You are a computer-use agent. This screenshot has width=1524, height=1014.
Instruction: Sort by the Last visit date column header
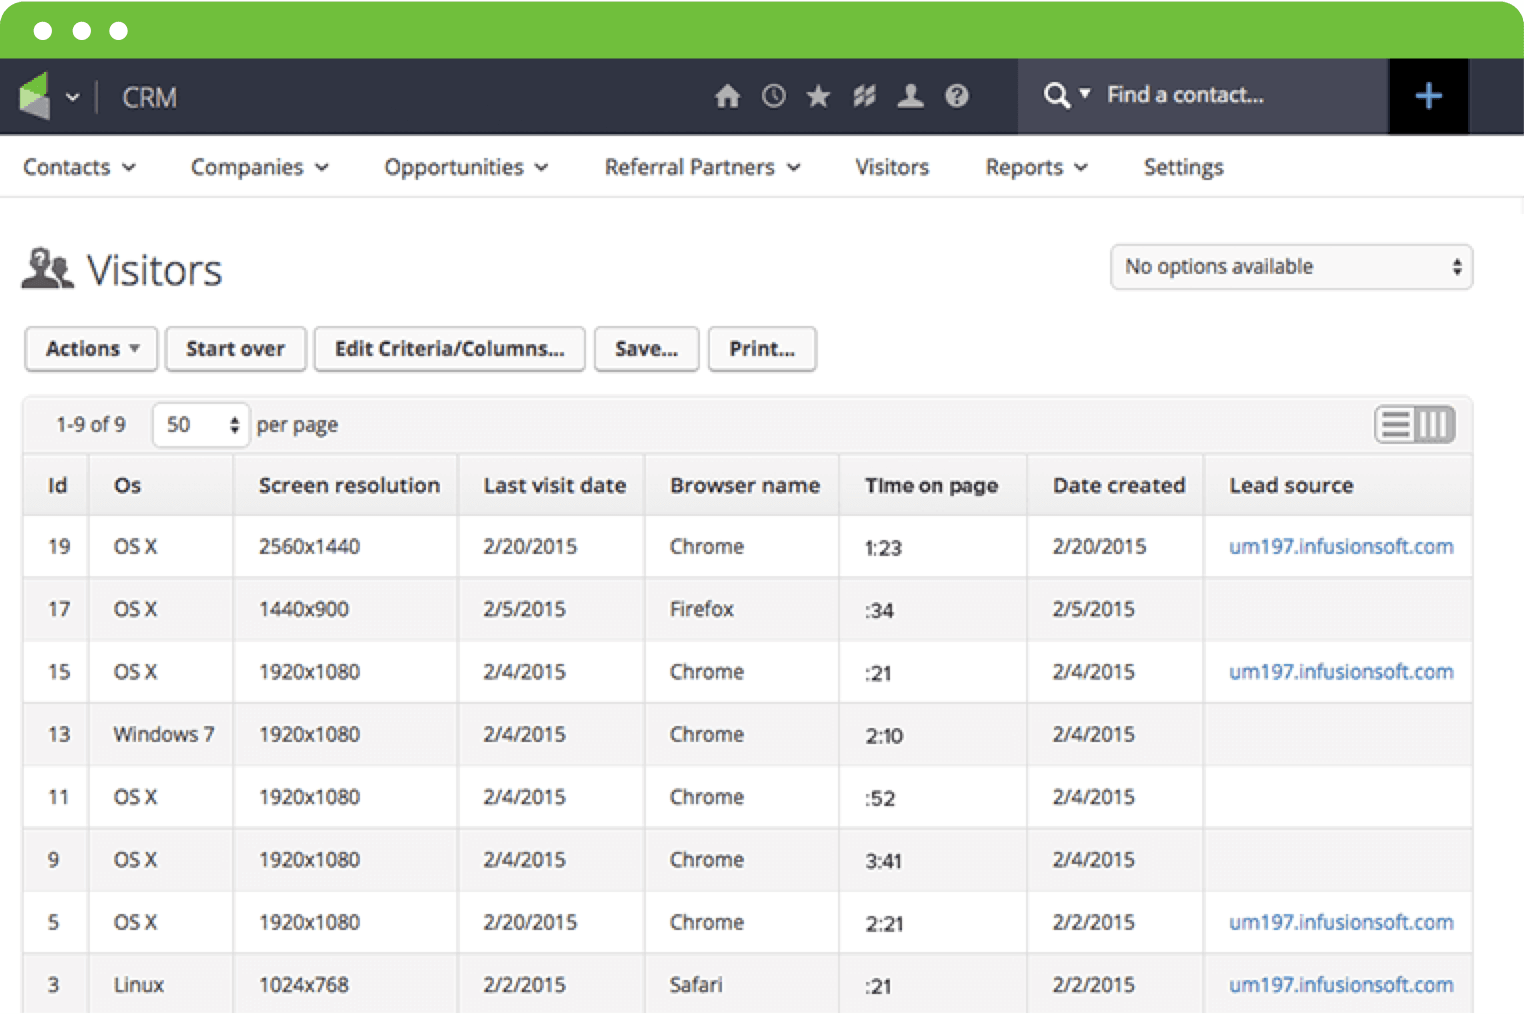tap(554, 486)
